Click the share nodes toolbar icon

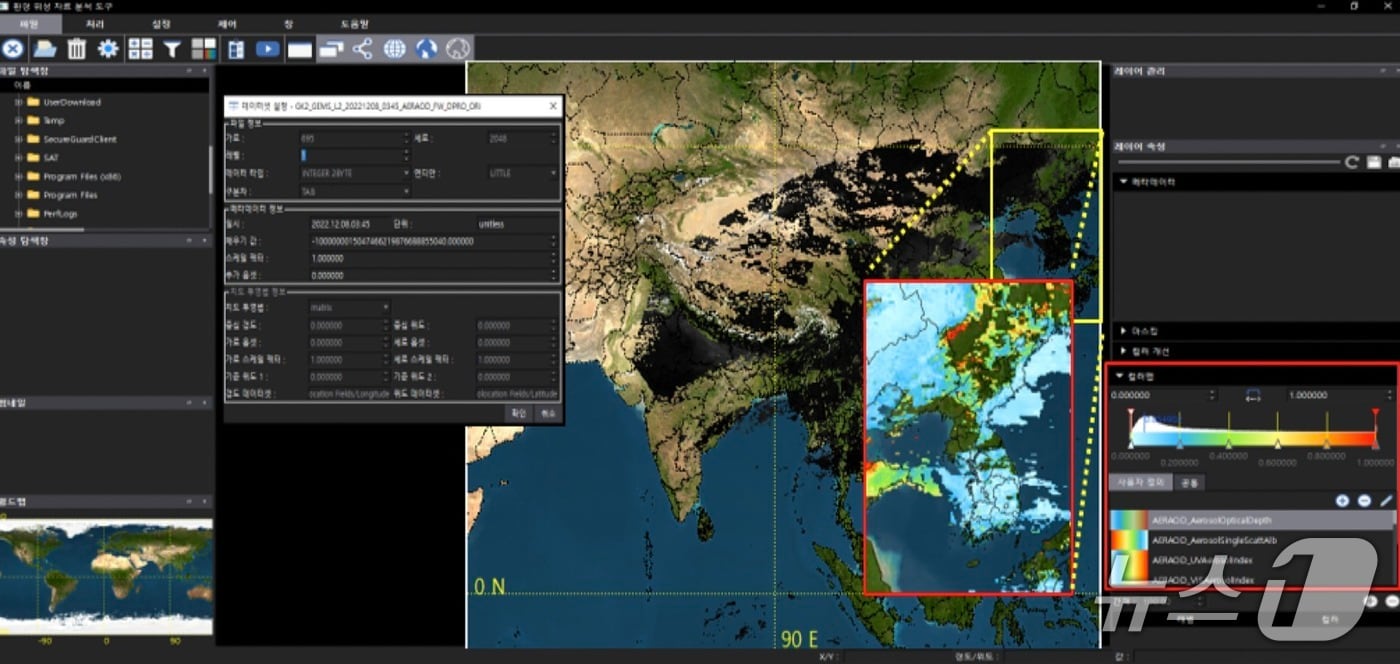363,48
